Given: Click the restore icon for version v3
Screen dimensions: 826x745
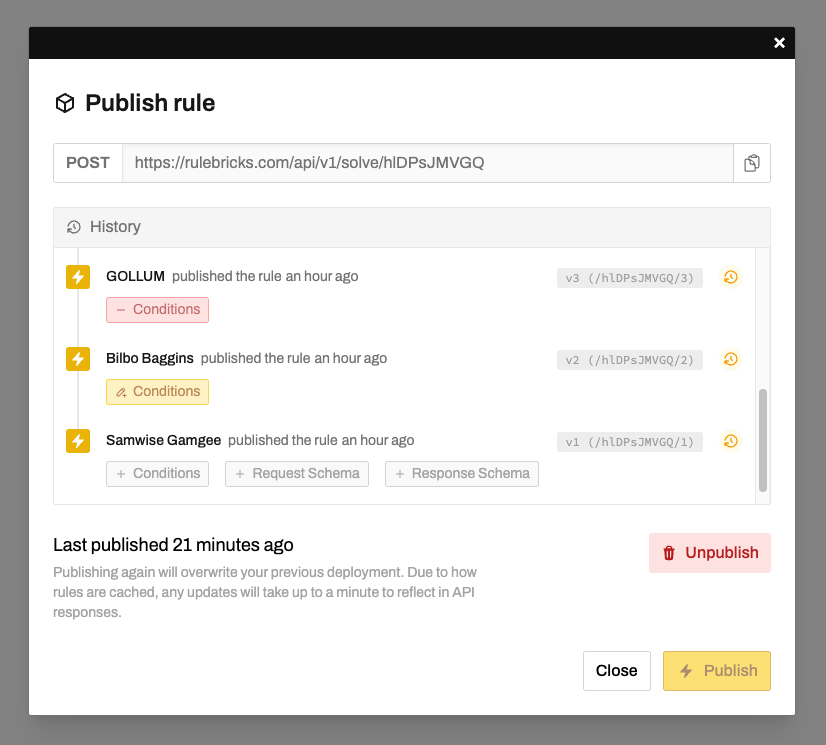Looking at the screenshot, I should tap(730, 277).
